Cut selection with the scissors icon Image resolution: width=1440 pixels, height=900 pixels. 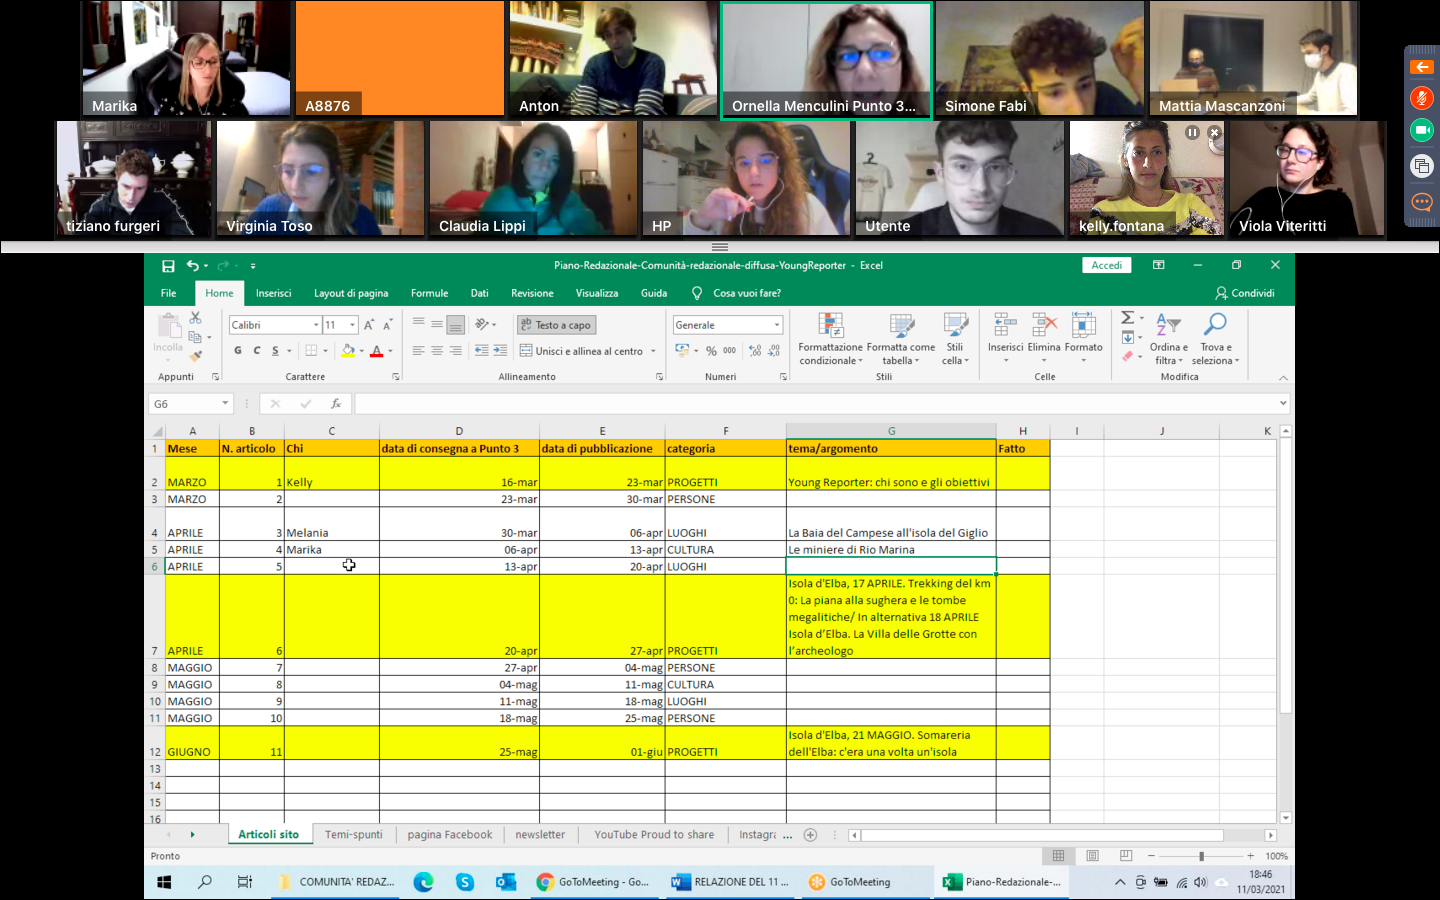[x=195, y=317]
